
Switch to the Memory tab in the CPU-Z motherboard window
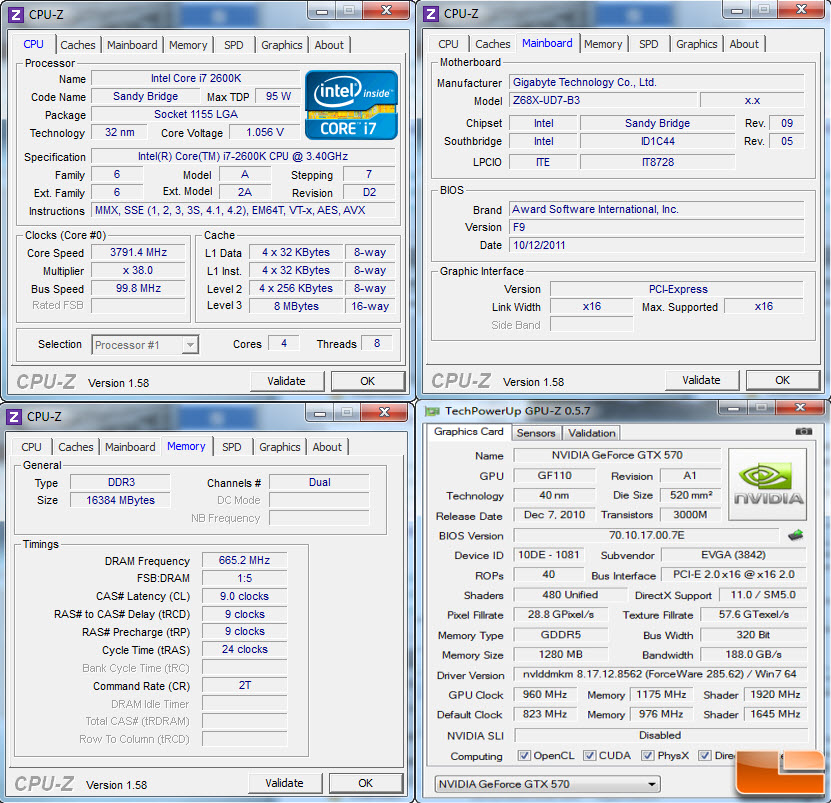click(x=603, y=44)
